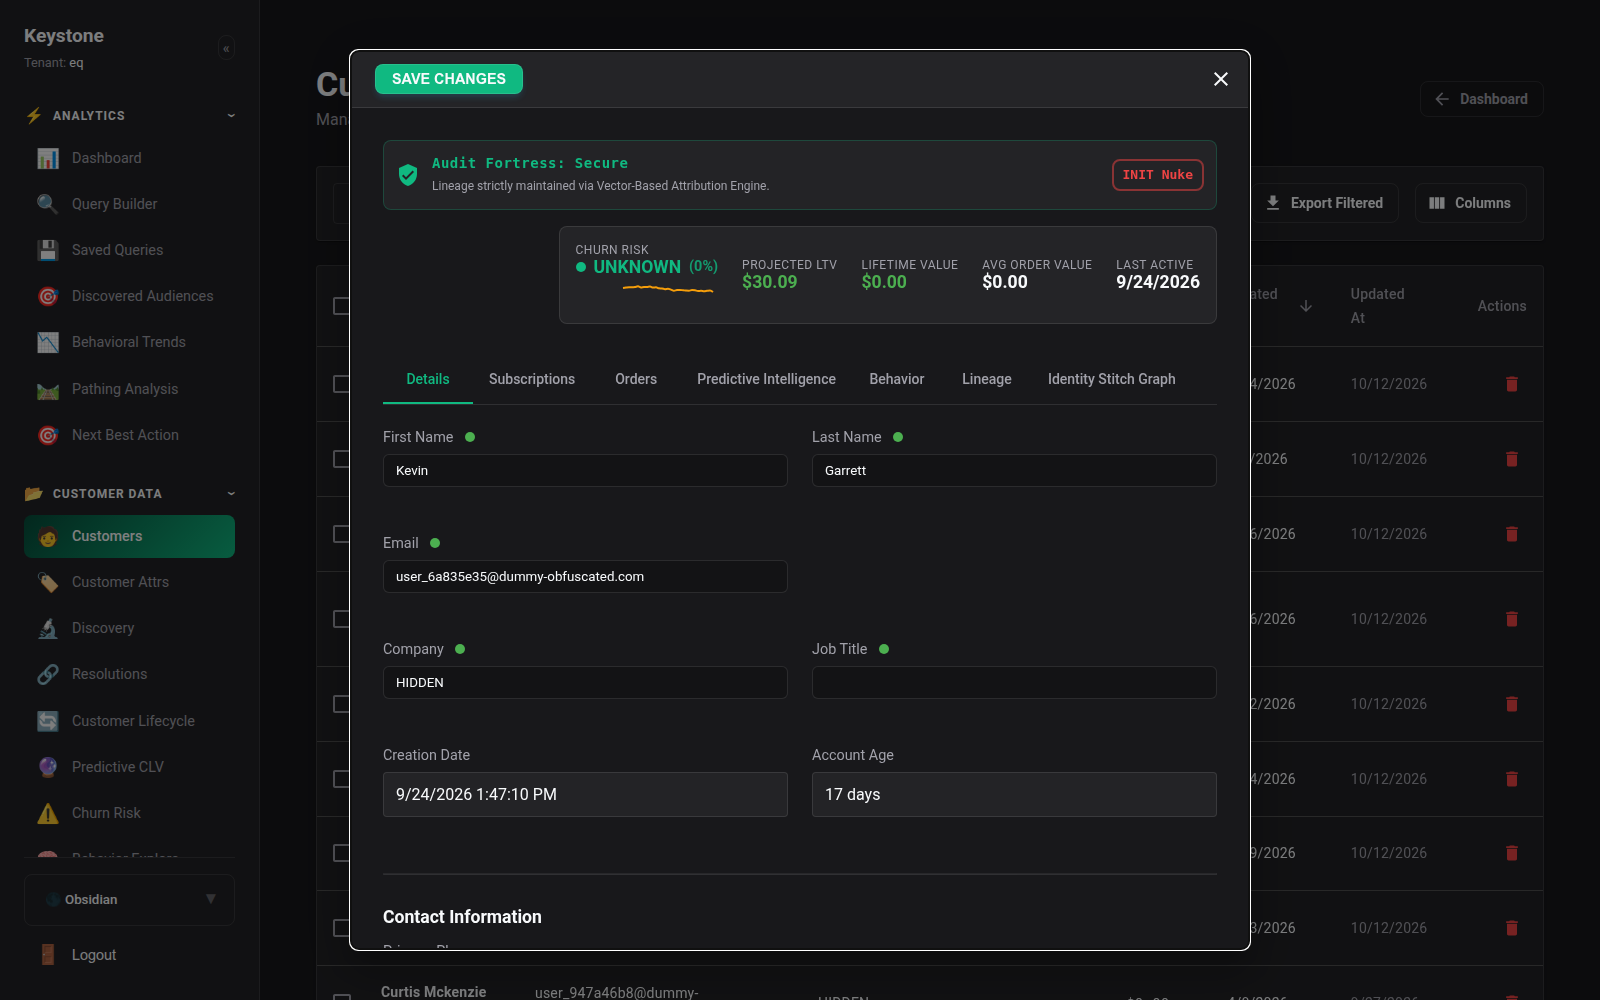Image resolution: width=1600 pixels, height=1000 pixels.
Task: Open Query Builder magnifier icon
Action: click(48, 204)
